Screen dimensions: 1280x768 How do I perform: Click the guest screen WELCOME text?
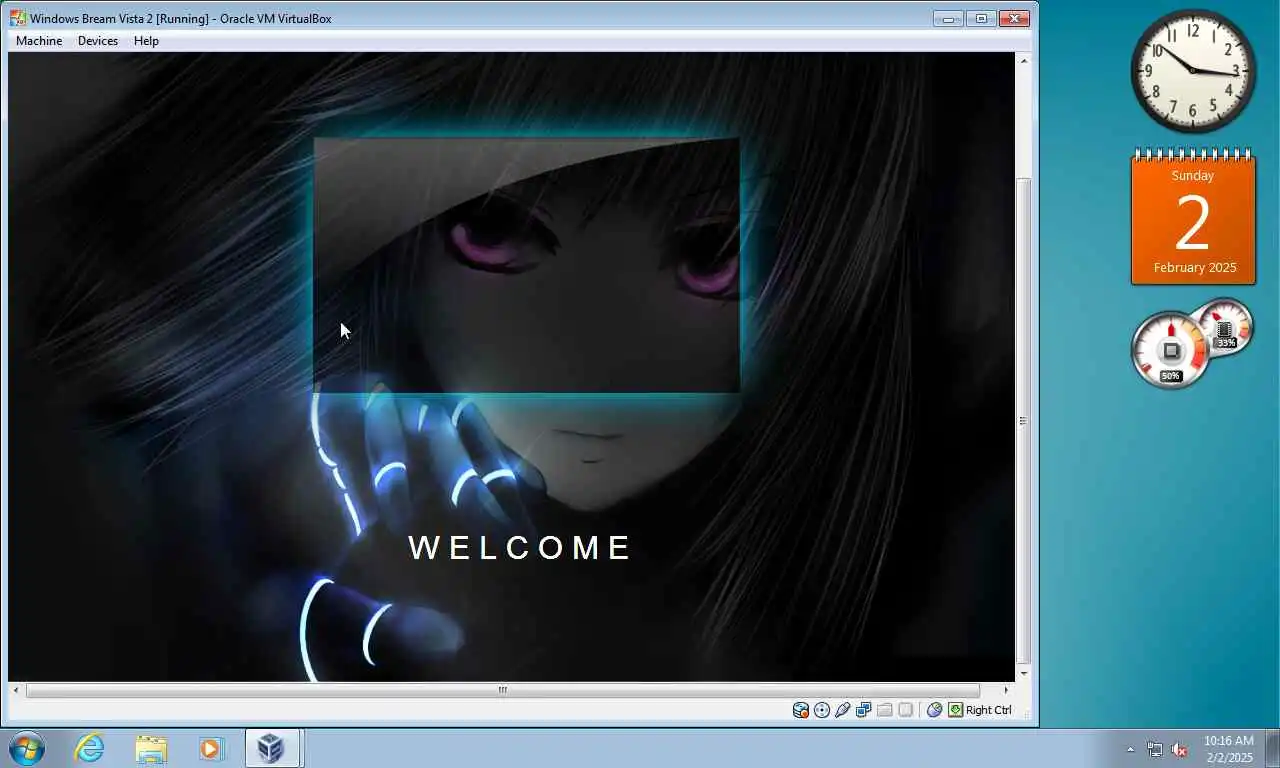521,547
